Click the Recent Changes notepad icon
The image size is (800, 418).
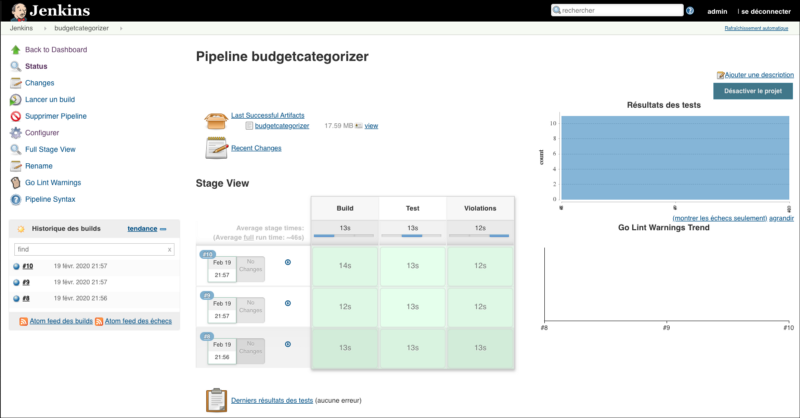[216, 148]
